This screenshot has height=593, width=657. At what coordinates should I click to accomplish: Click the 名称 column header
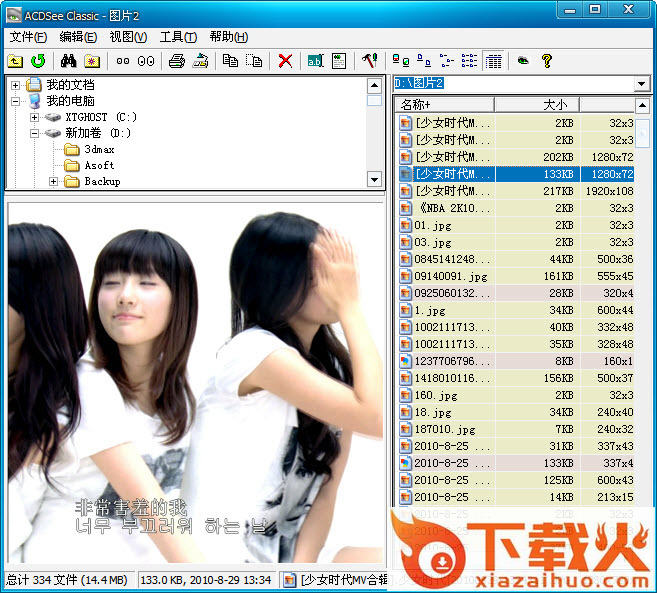pyautogui.click(x=443, y=104)
